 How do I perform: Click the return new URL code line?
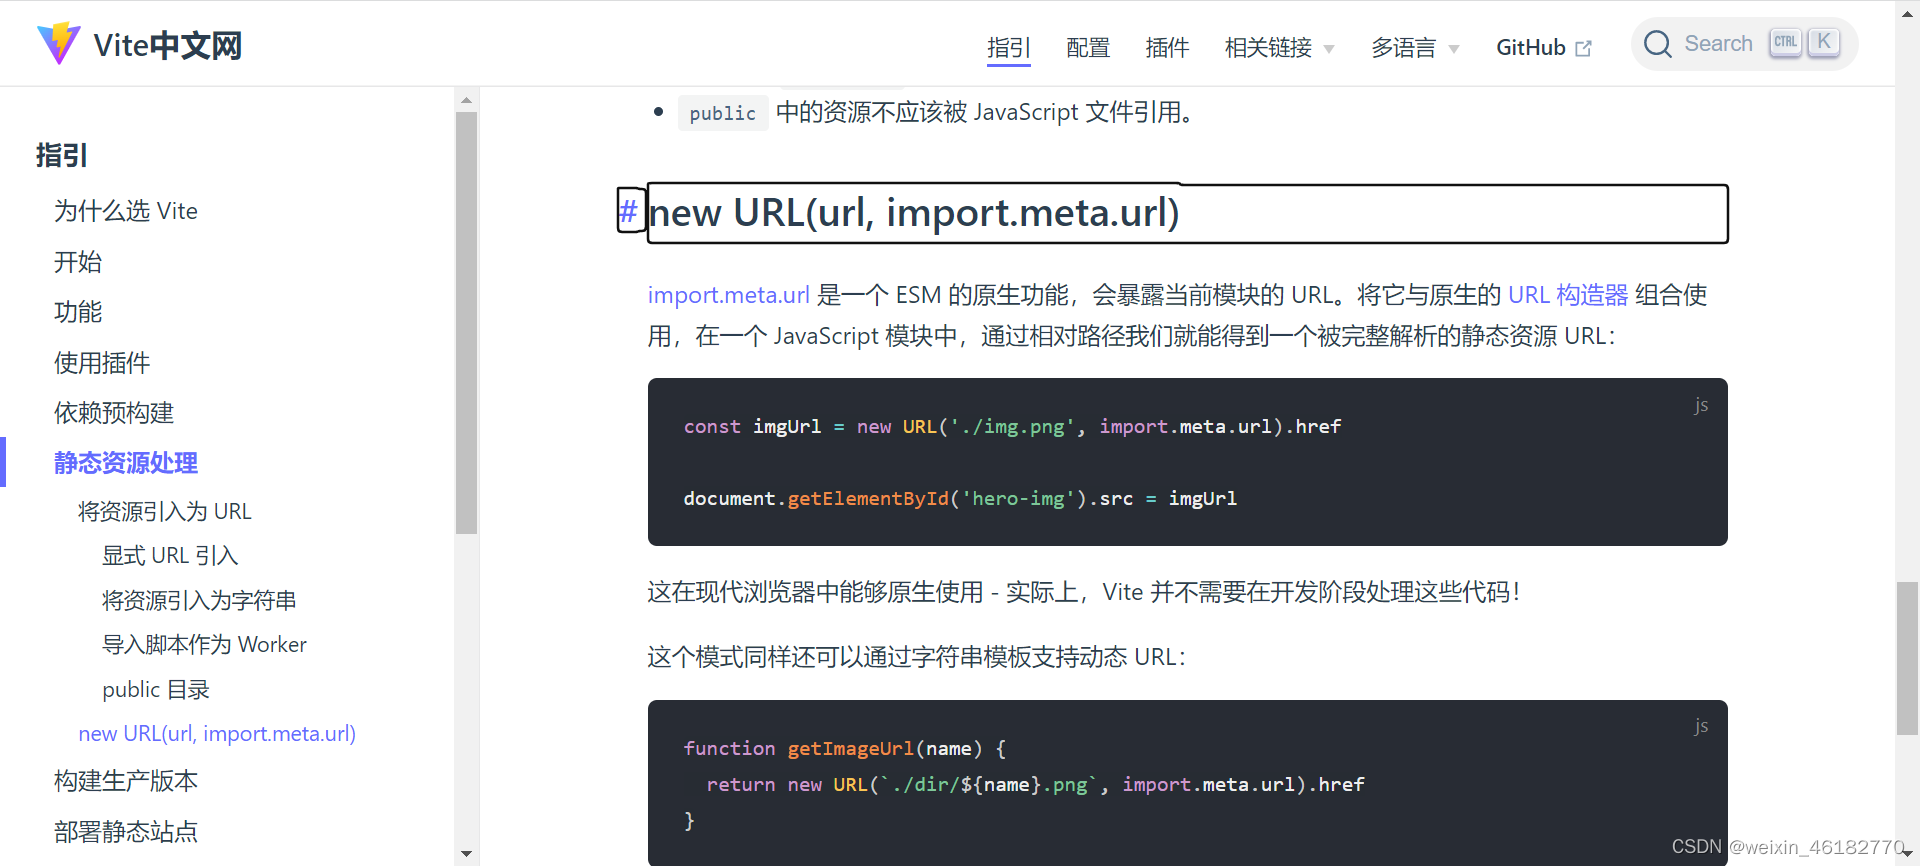tap(1035, 784)
